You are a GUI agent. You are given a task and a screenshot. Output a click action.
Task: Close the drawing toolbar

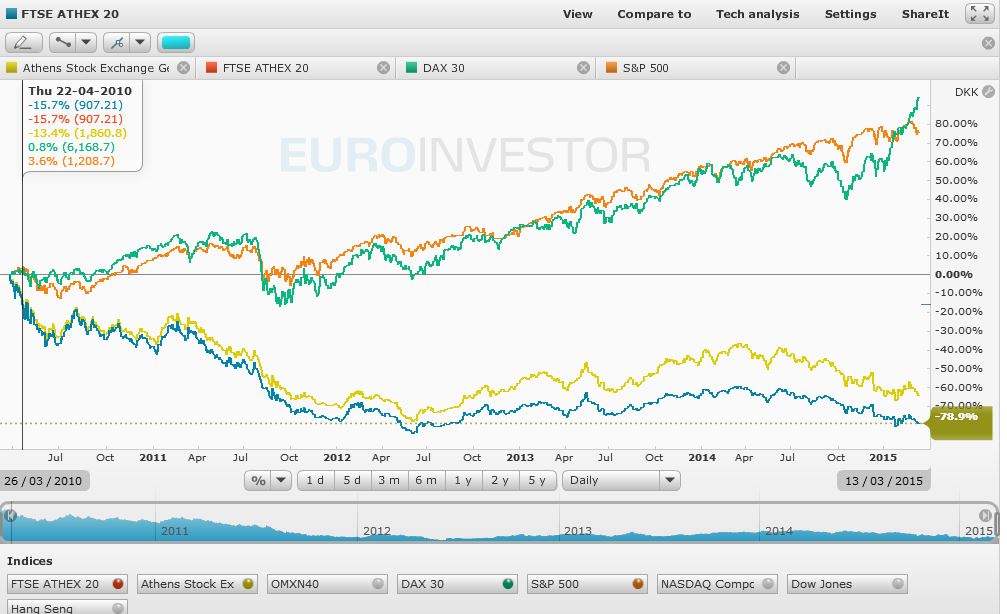tap(988, 43)
